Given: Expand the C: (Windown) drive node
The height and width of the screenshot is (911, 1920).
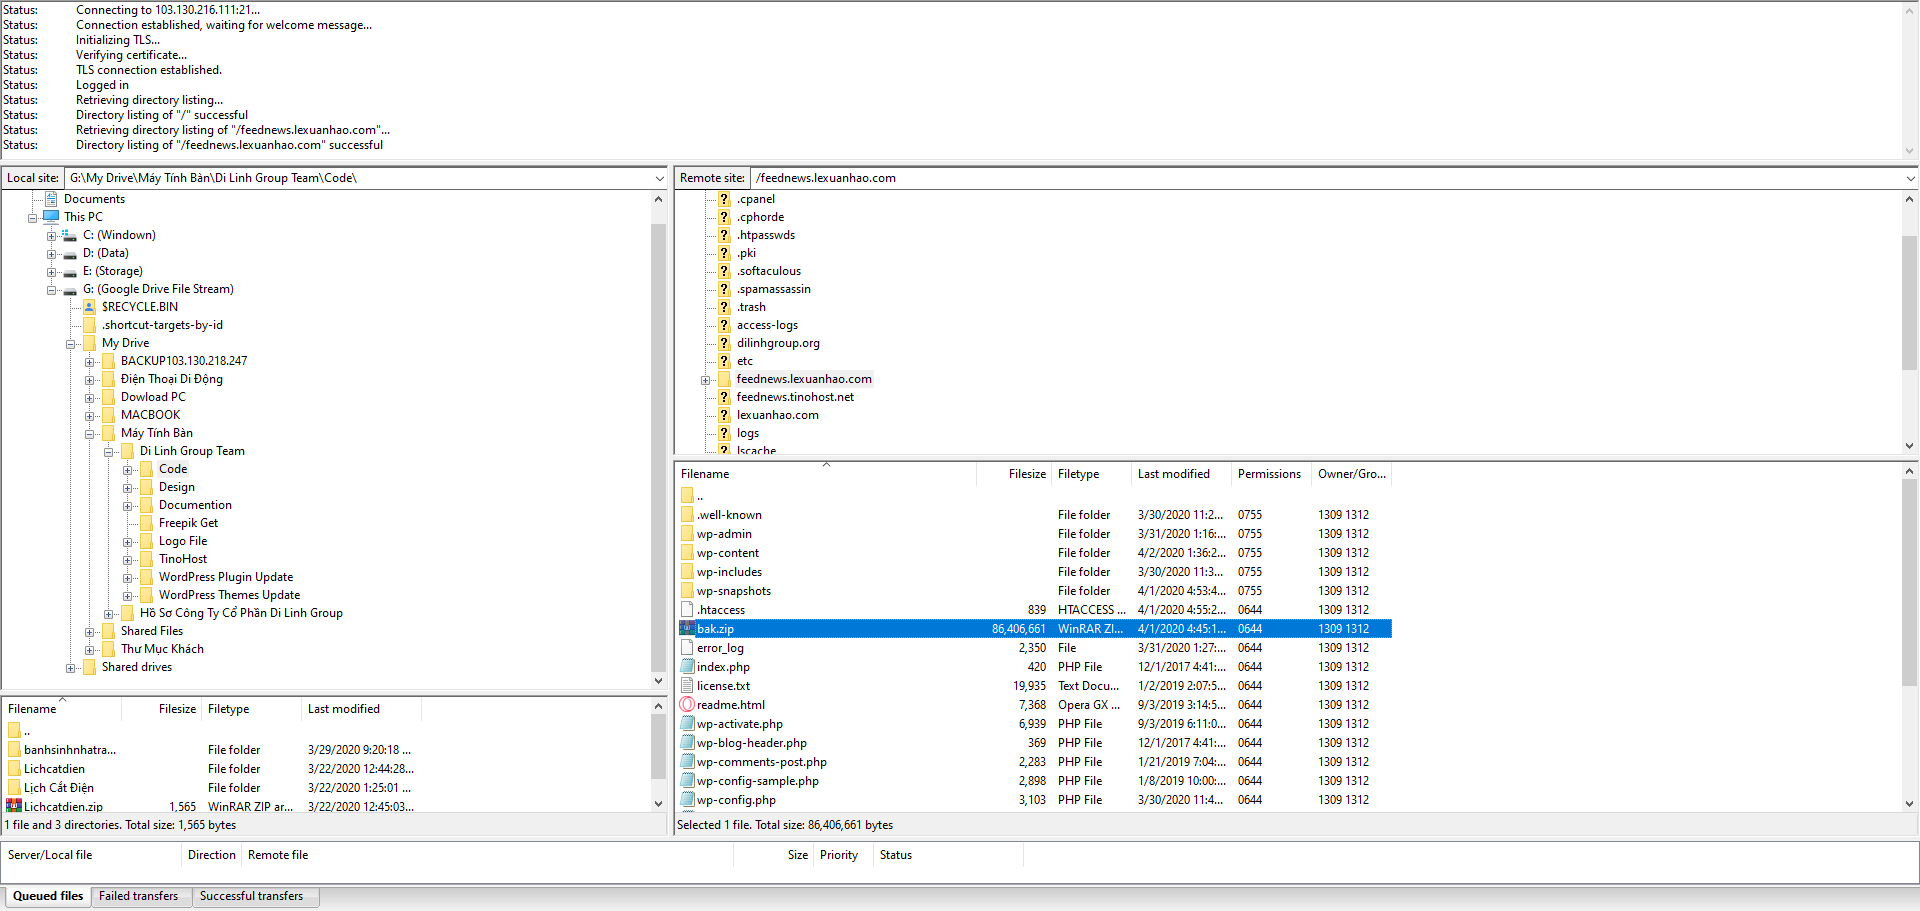Looking at the screenshot, I should coord(52,236).
